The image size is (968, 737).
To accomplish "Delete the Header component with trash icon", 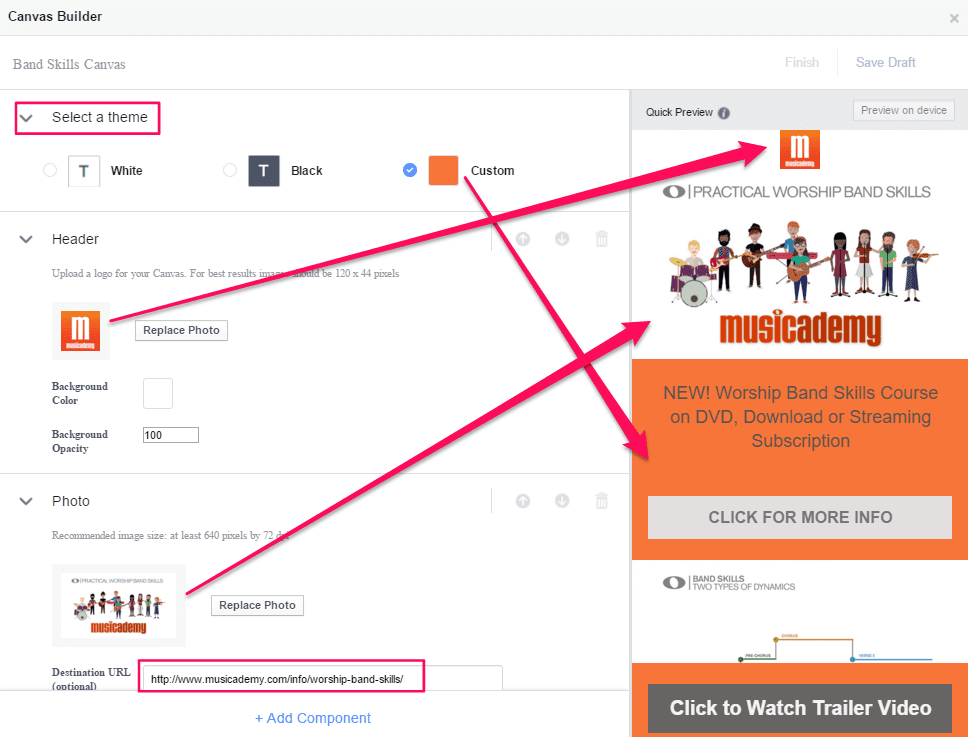I will (x=601, y=238).
